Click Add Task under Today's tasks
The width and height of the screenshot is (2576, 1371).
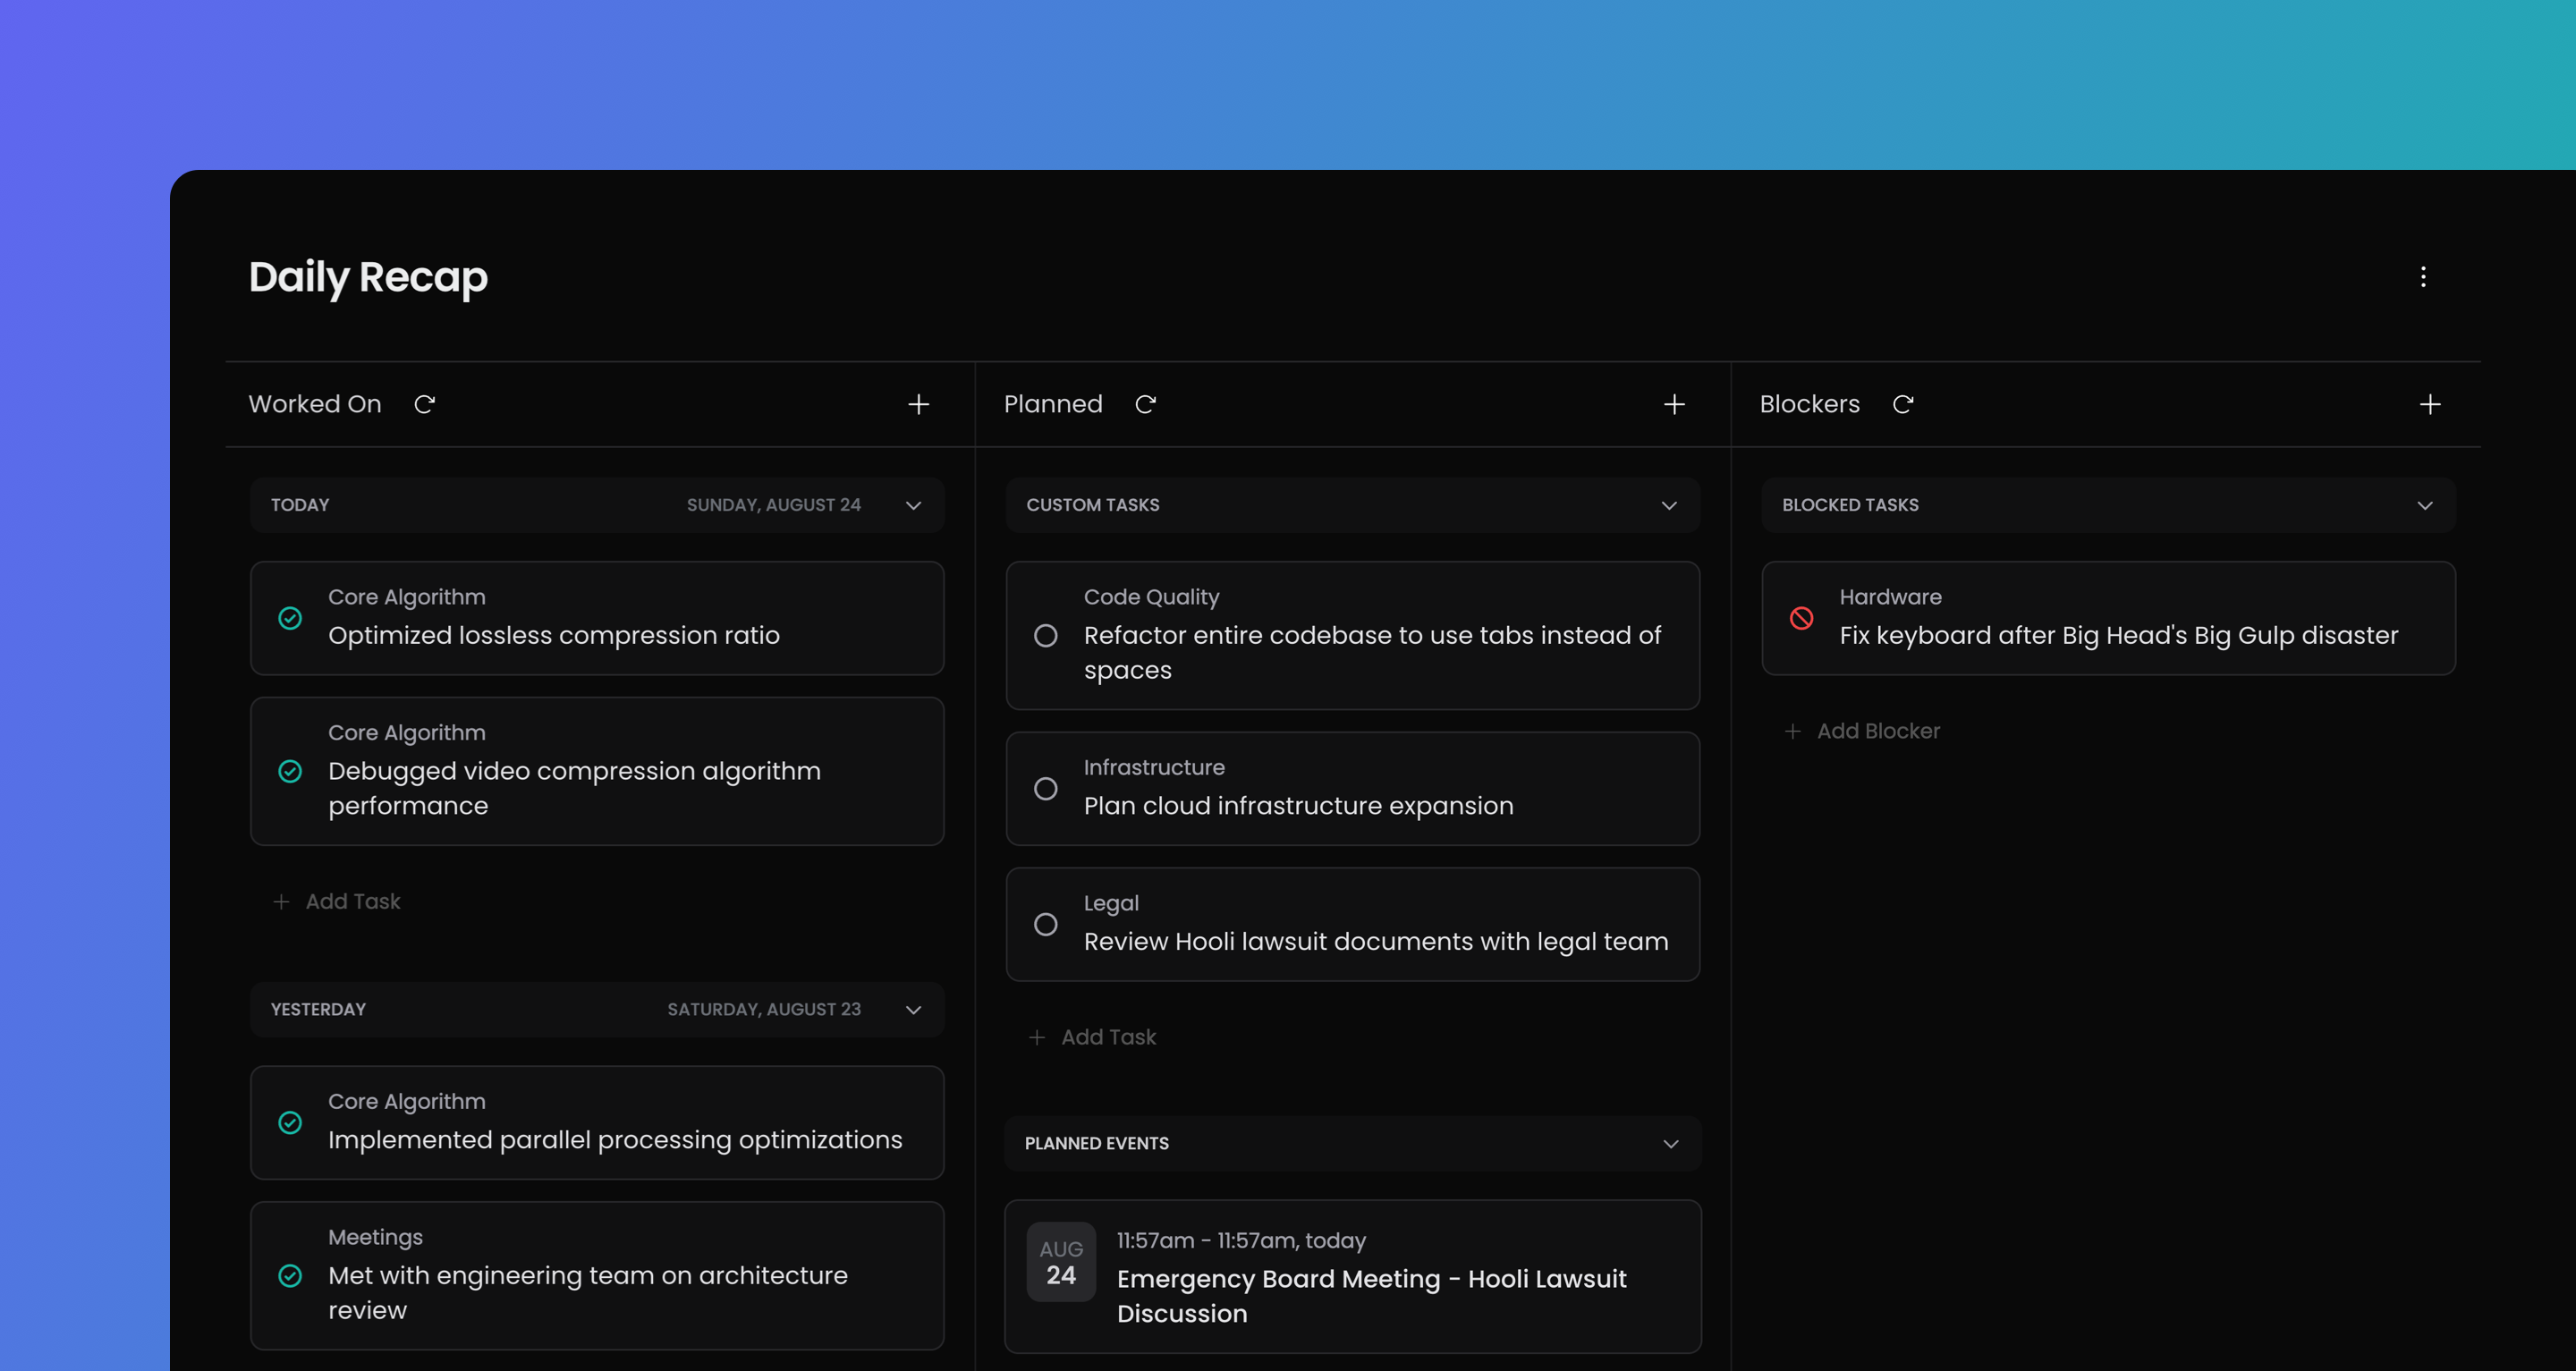coord(338,902)
